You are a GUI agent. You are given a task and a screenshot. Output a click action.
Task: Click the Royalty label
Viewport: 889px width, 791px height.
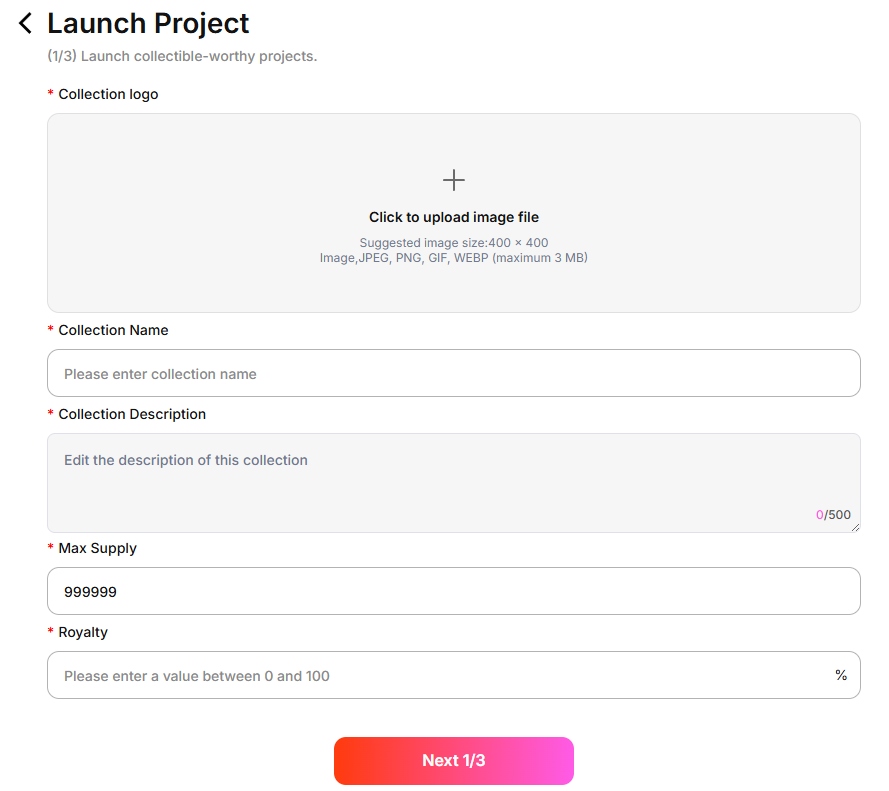[x=83, y=632]
